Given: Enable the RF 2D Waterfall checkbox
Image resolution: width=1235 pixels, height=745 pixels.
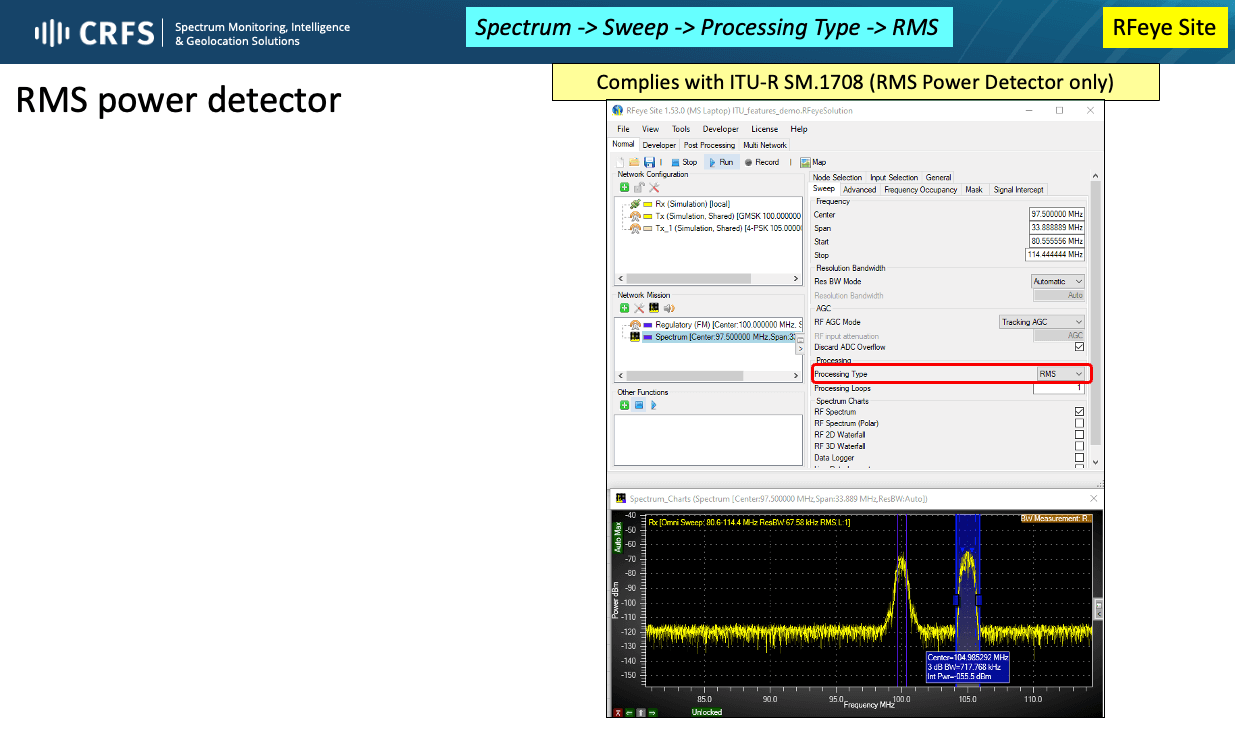Looking at the screenshot, I should pos(1079,433).
